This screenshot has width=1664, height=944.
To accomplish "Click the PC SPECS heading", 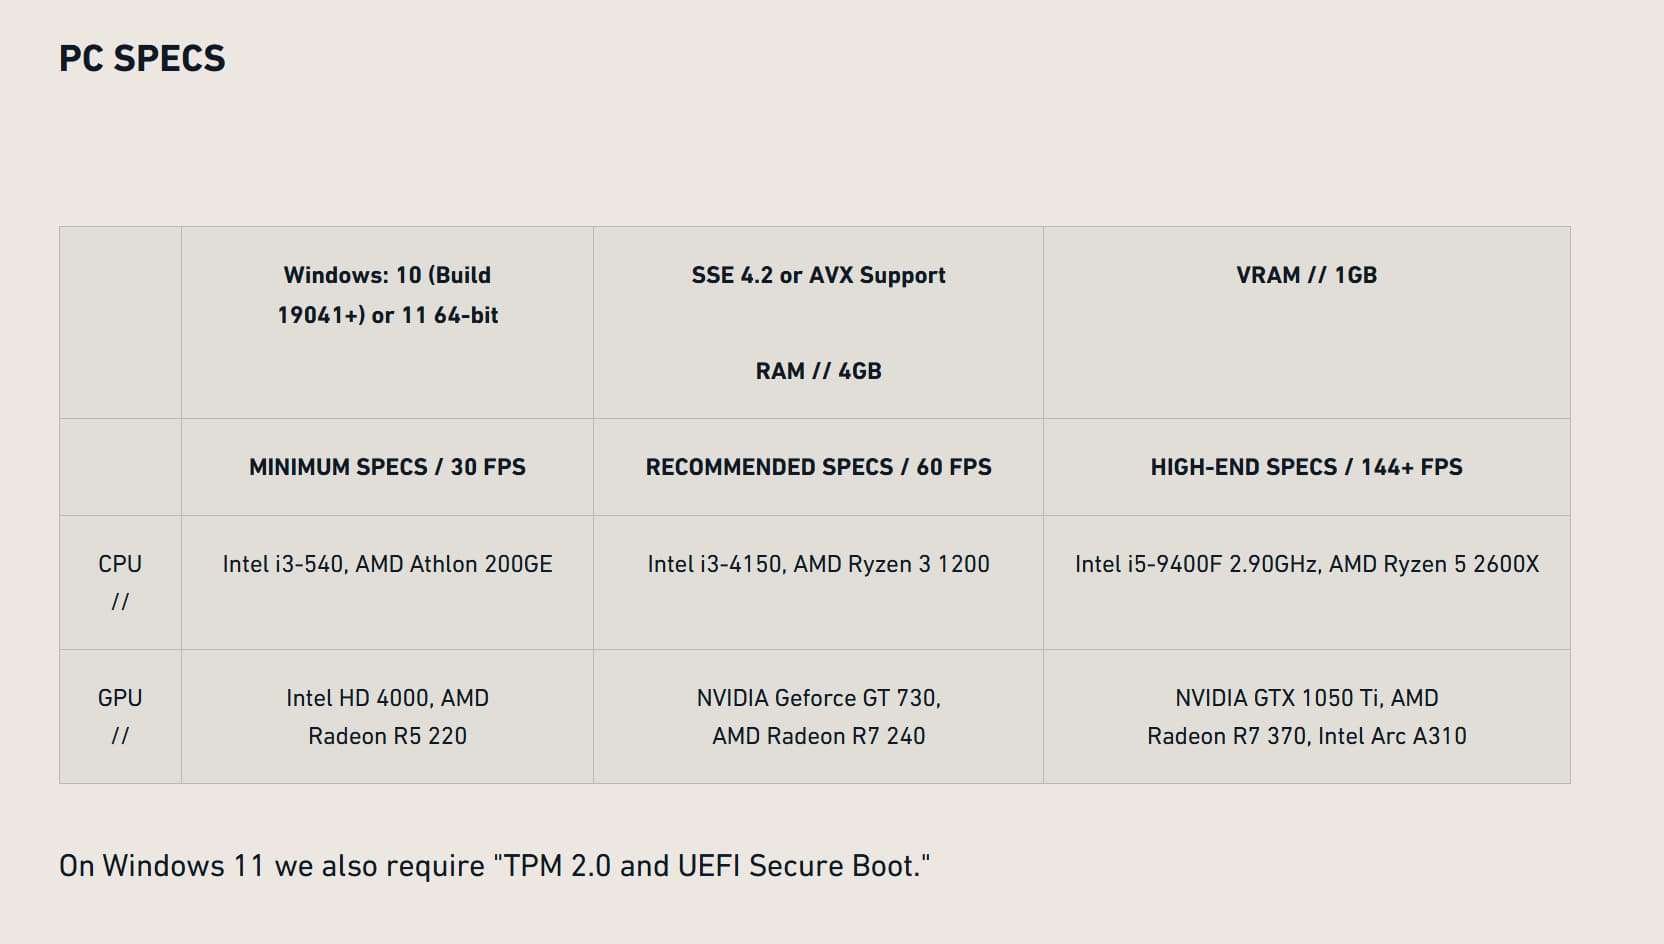I will (x=142, y=59).
